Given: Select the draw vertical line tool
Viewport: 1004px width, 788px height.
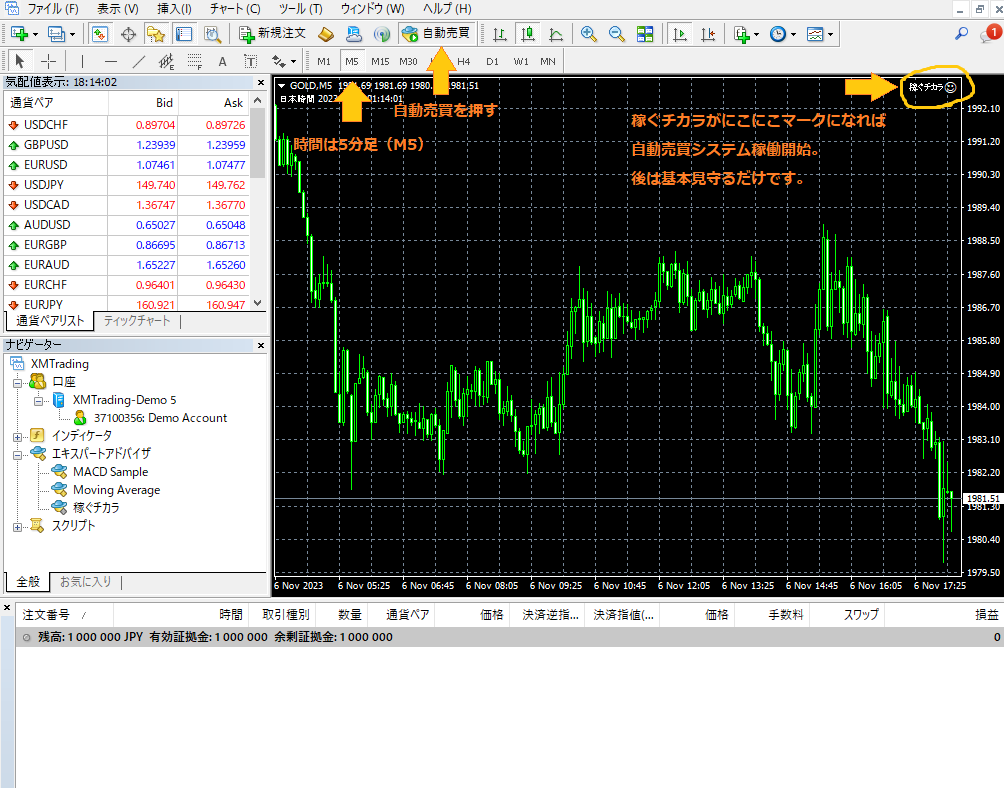Looking at the screenshot, I should pyautogui.click(x=83, y=61).
